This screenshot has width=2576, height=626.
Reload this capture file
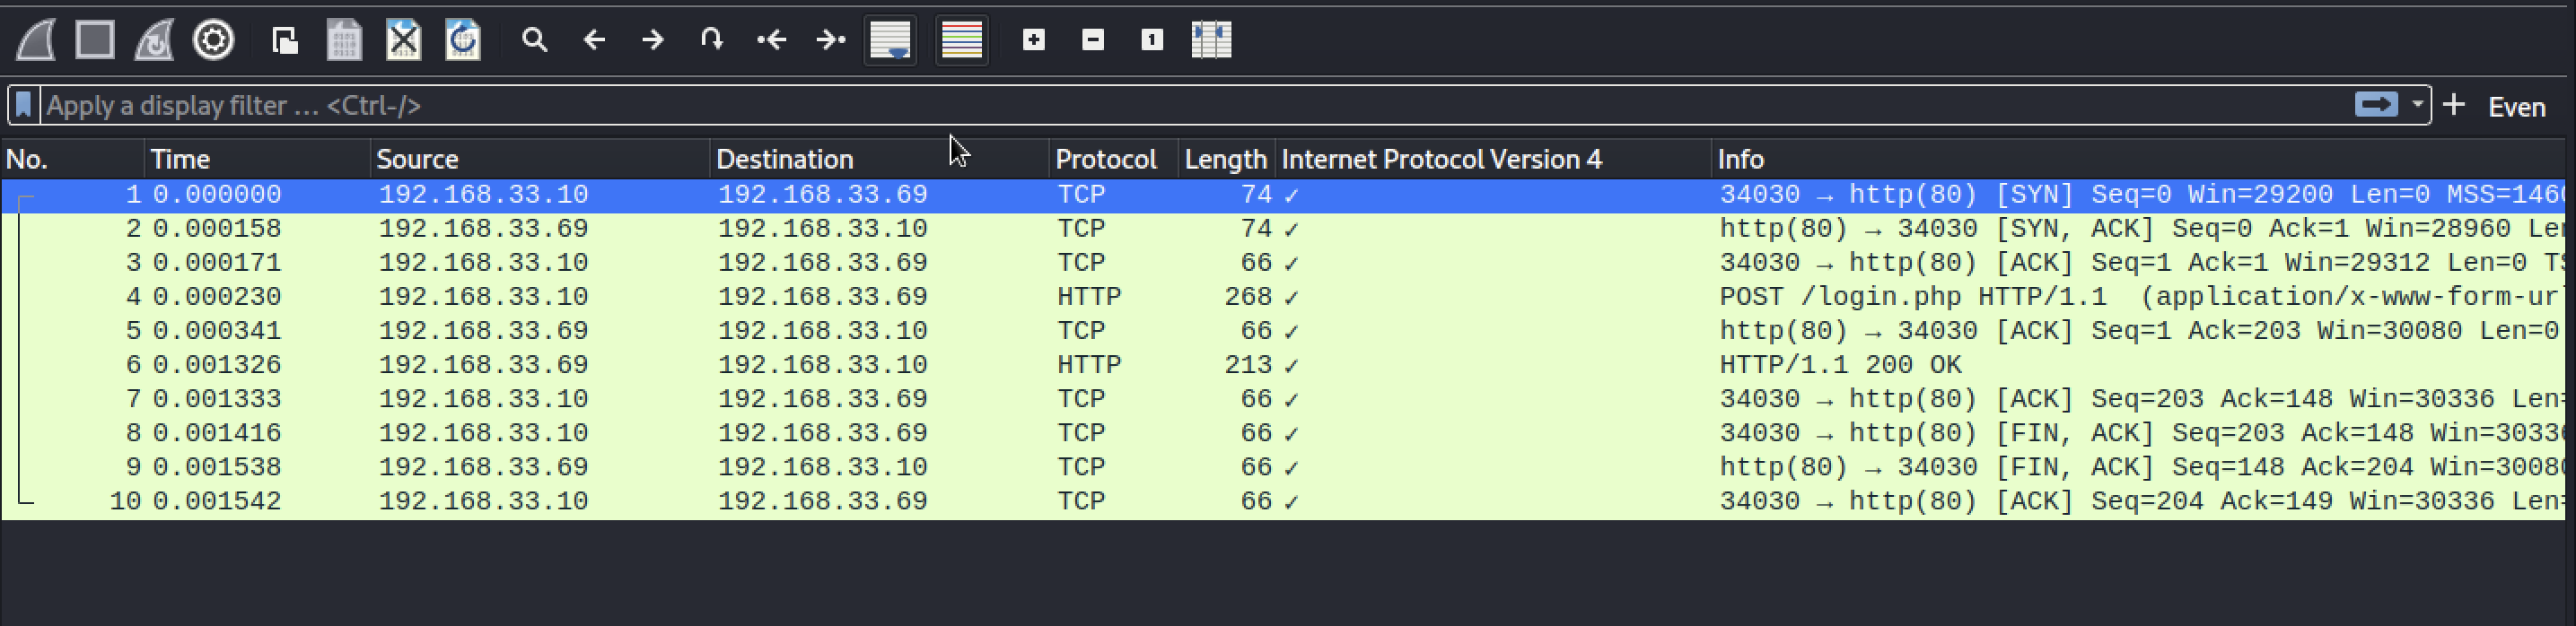point(462,40)
